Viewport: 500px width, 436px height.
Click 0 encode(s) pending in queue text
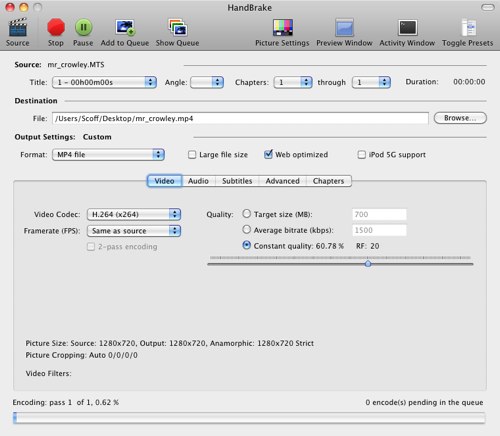[x=424, y=402]
